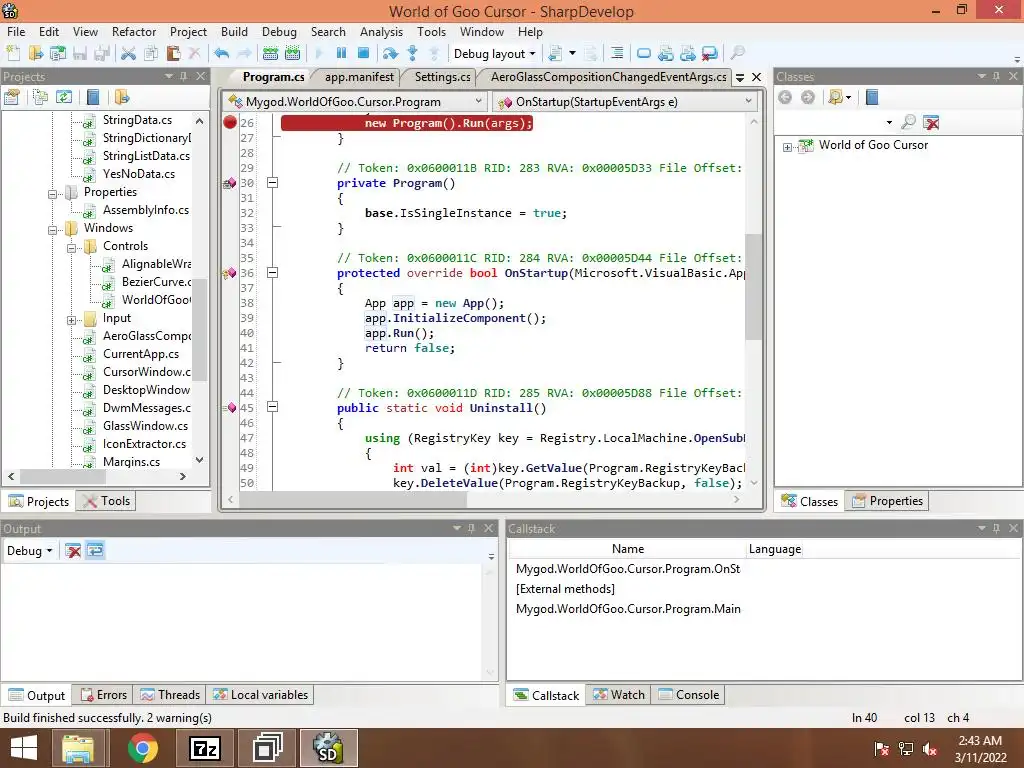Switch to the Errors tab
This screenshot has width=1024, height=768.
click(104, 695)
